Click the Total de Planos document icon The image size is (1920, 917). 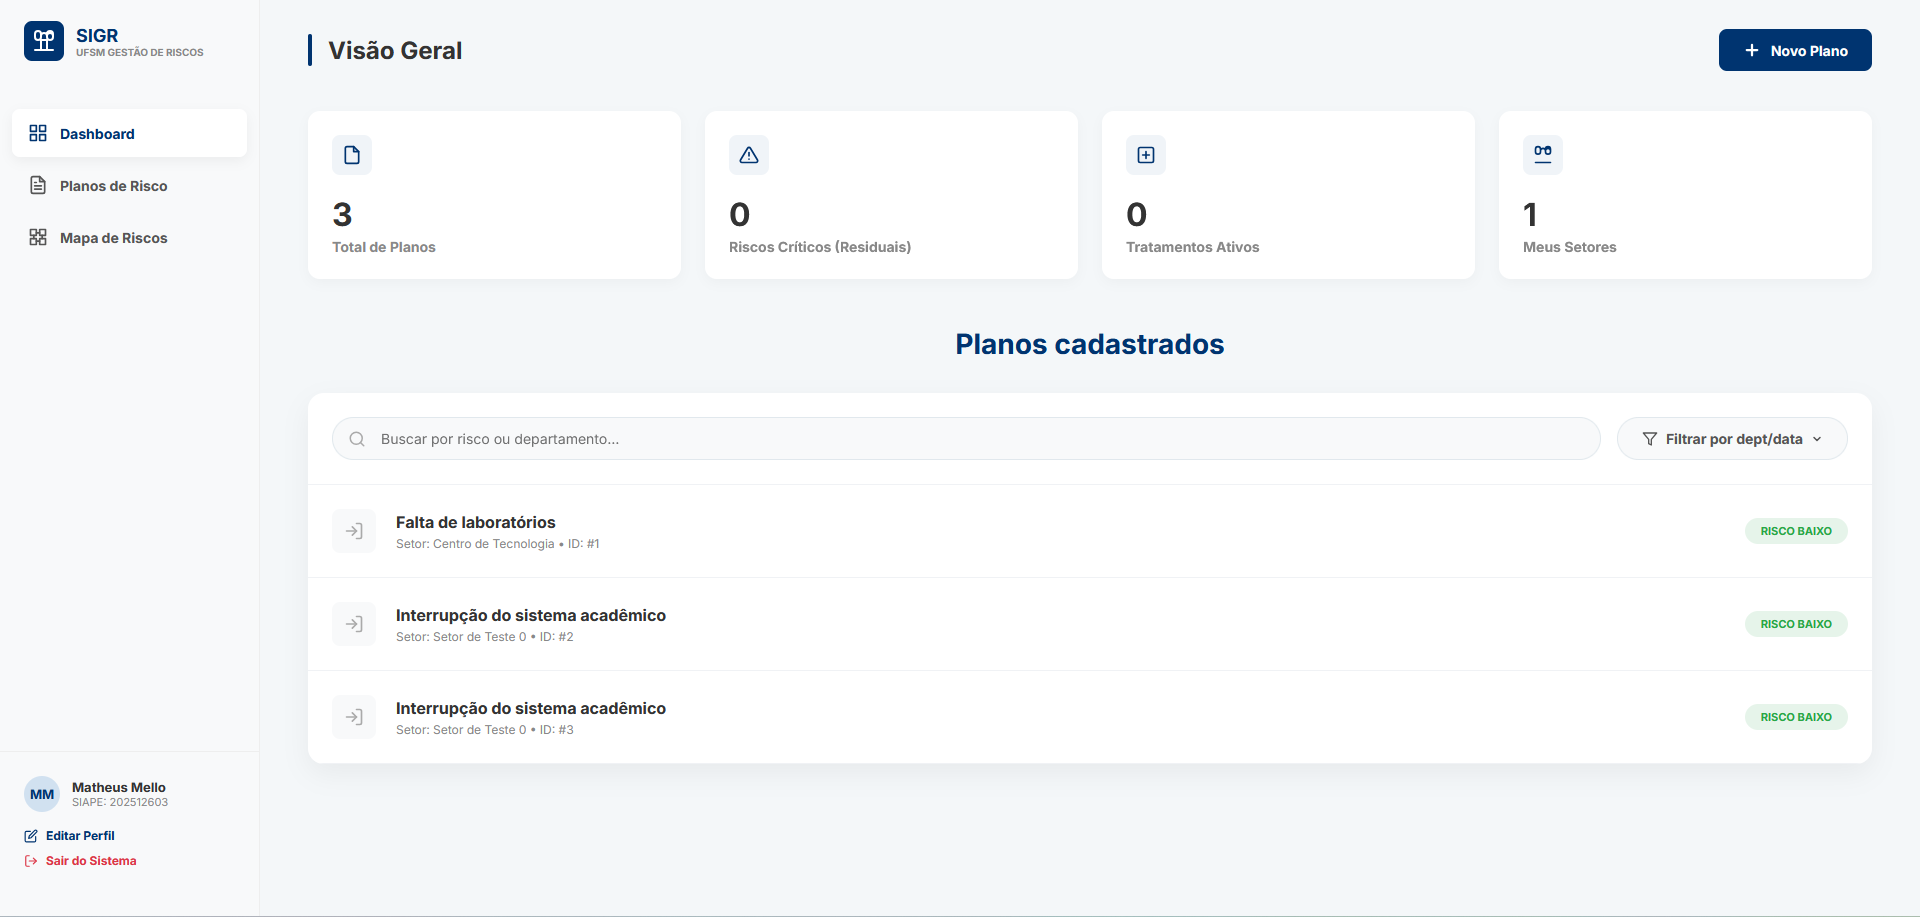pyautogui.click(x=351, y=155)
